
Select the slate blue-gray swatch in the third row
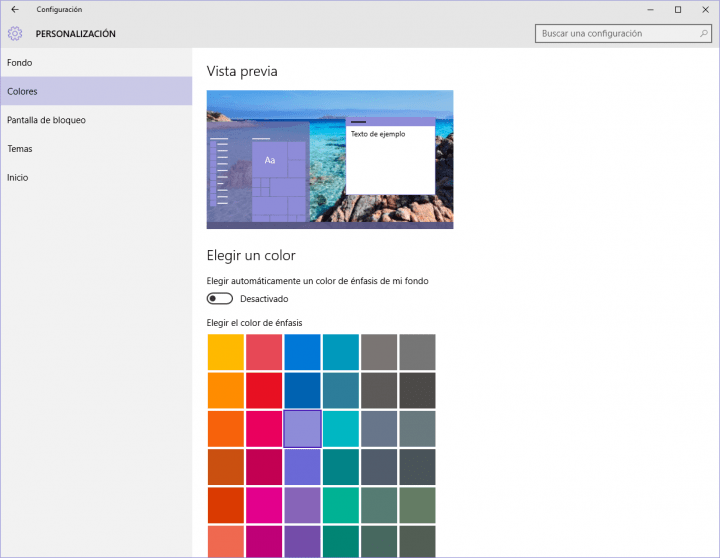pos(379,429)
